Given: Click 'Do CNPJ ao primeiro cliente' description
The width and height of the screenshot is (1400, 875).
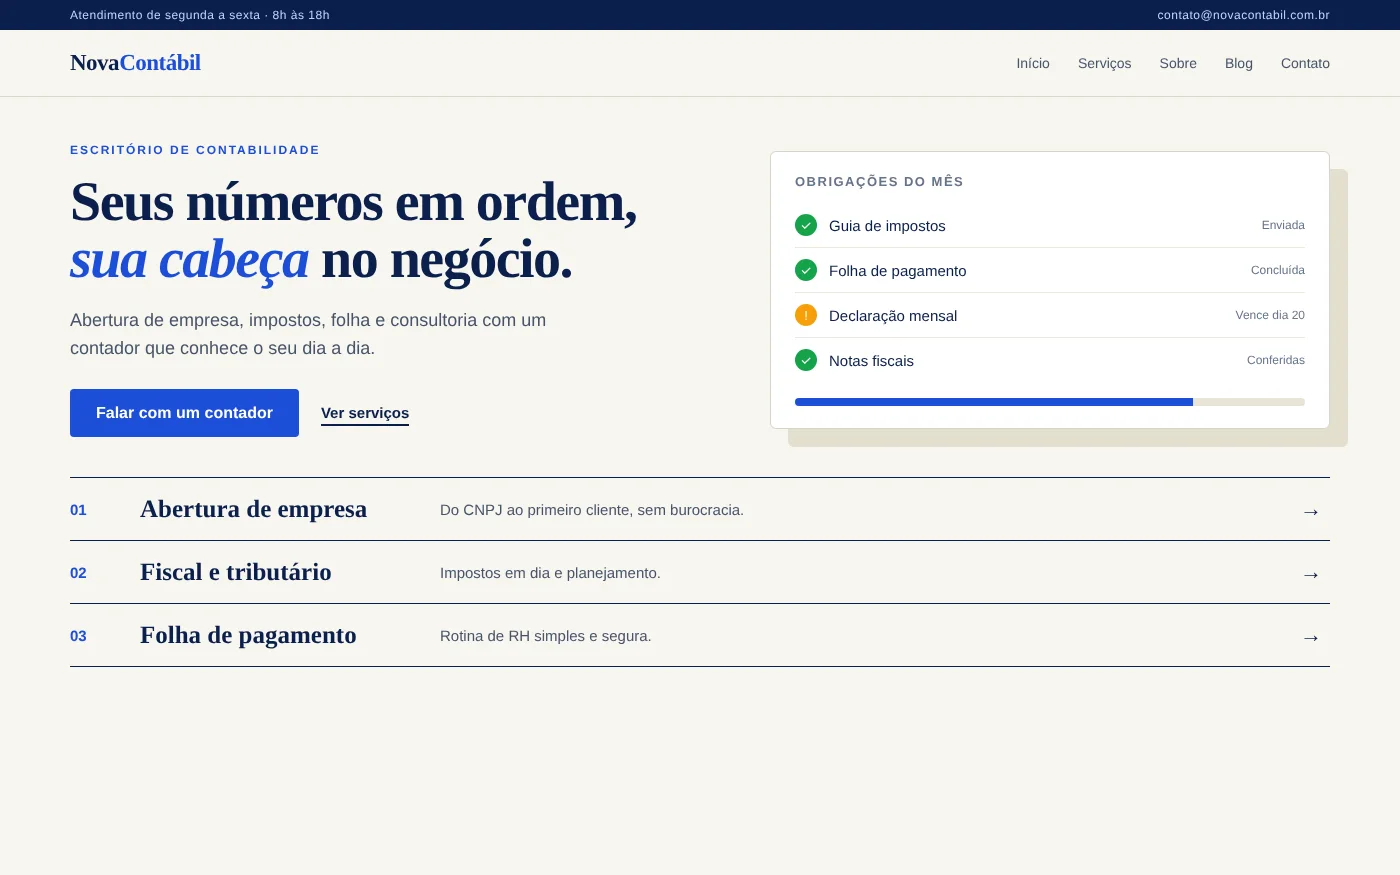Looking at the screenshot, I should 592,510.
